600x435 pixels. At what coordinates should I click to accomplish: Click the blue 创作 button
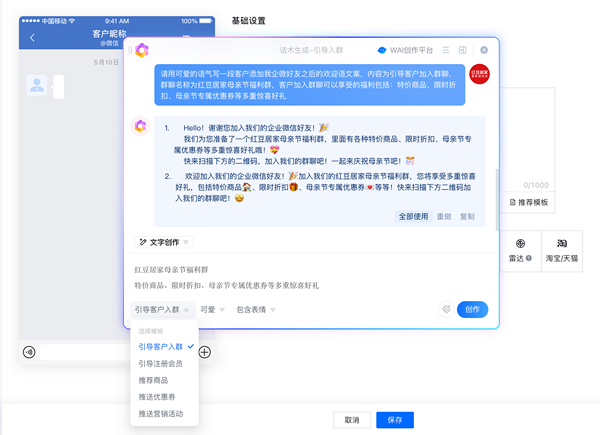click(x=474, y=310)
